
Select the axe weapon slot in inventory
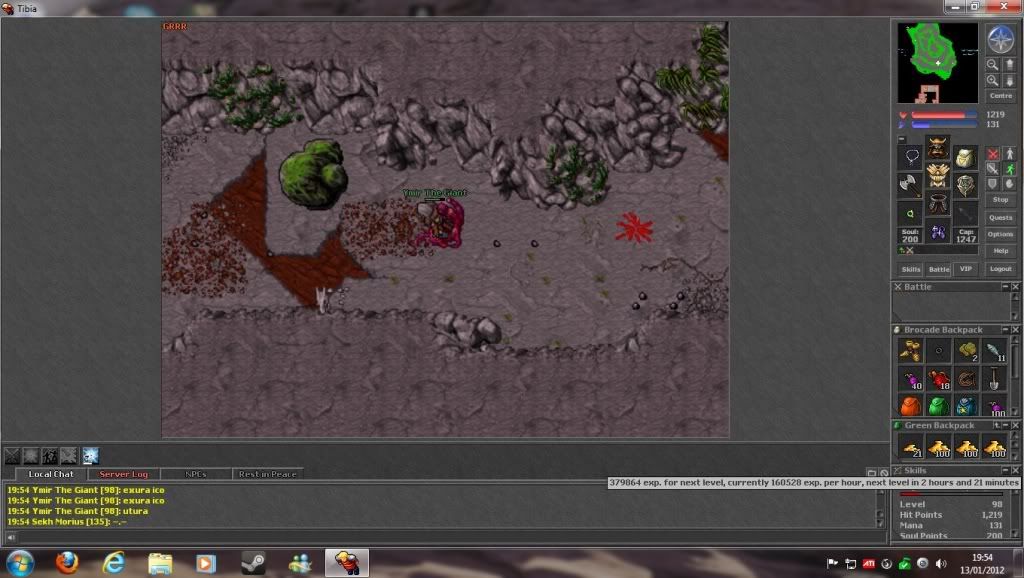pos(910,184)
